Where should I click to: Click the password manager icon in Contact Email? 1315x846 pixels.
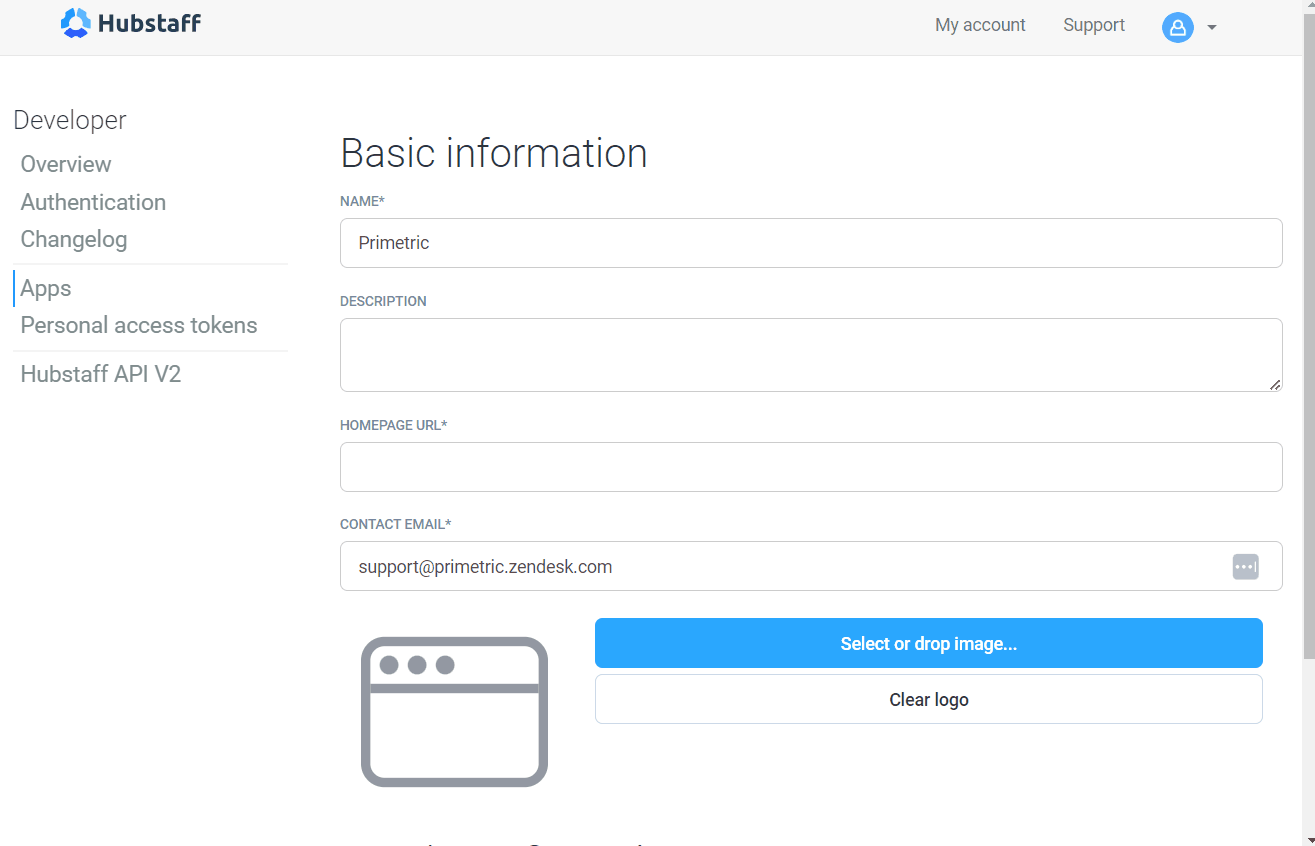(x=1245, y=567)
